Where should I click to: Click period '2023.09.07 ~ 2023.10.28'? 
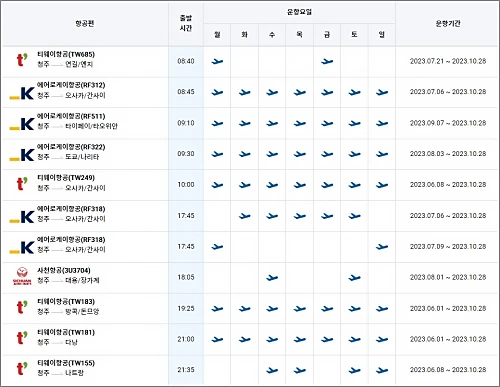click(x=448, y=123)
